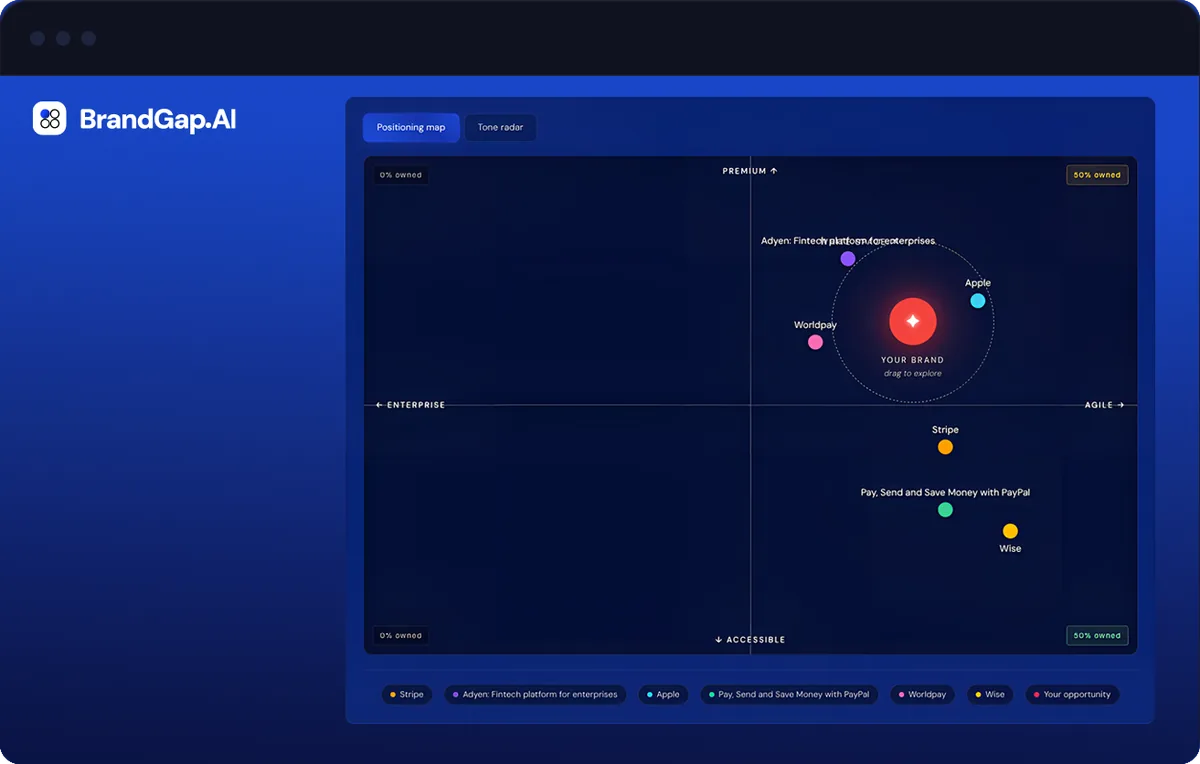Click the Wise label on the map

click(1010, 549)
